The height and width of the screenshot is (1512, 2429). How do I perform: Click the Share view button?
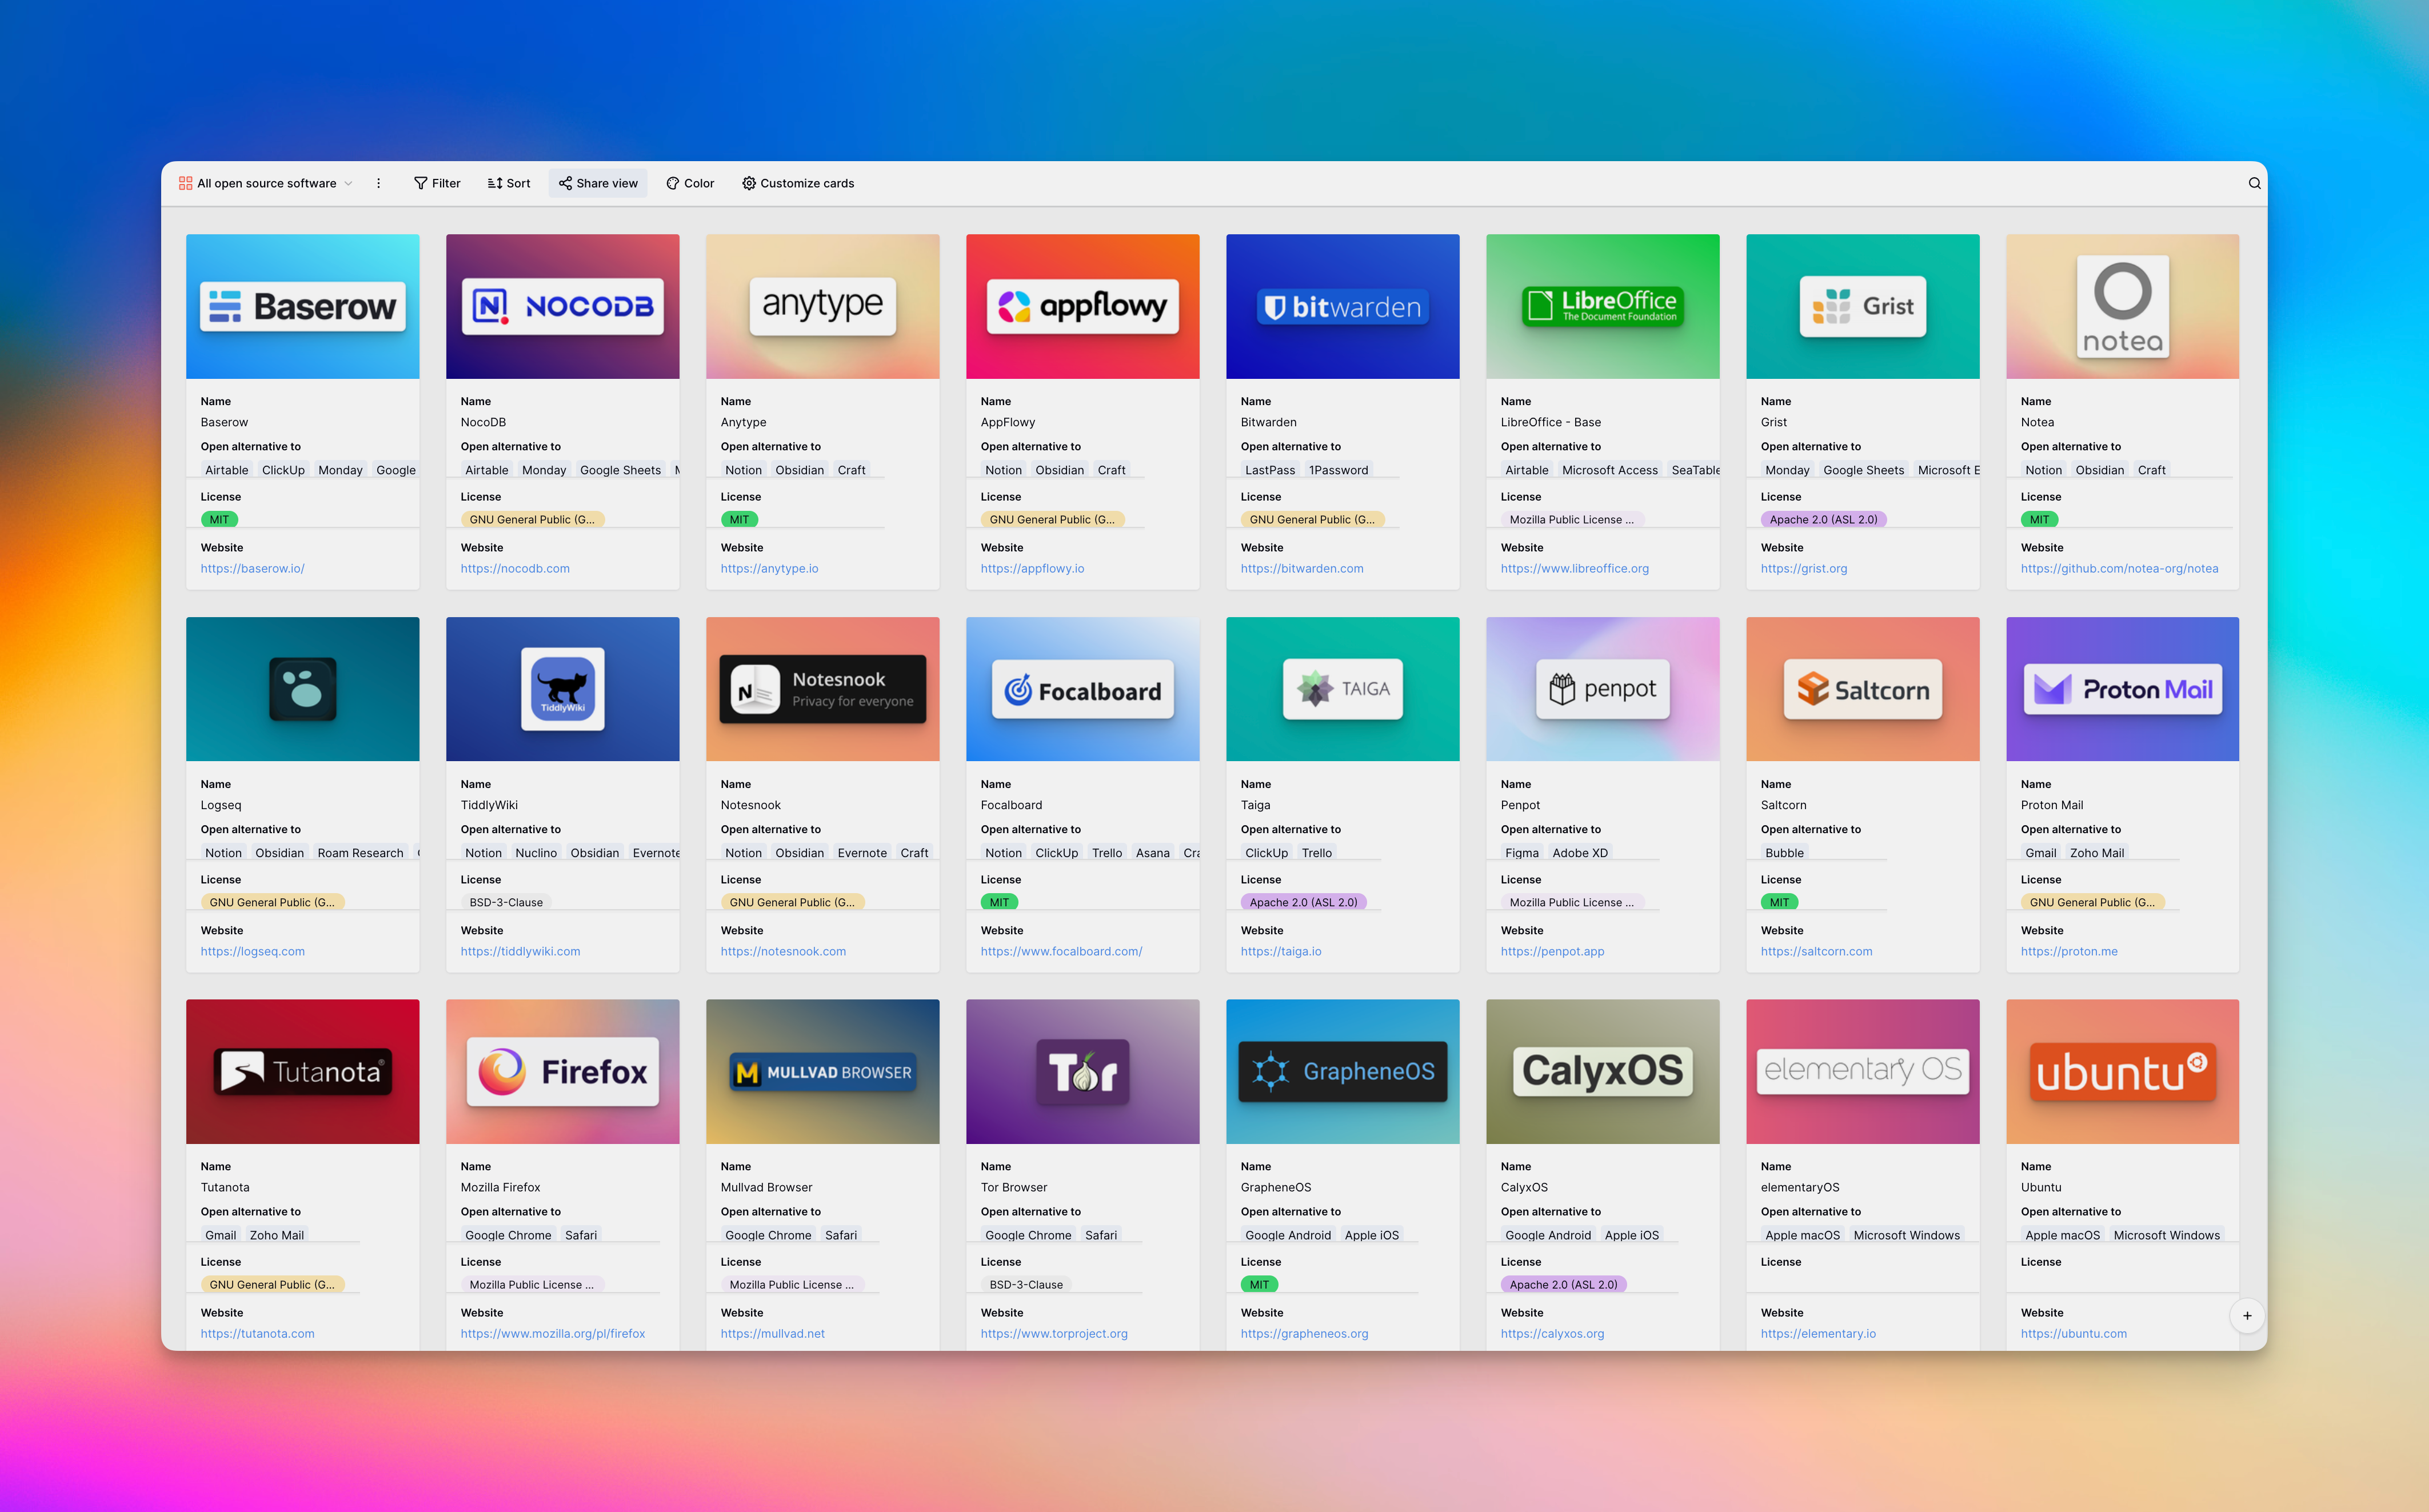tap(598, 183)
